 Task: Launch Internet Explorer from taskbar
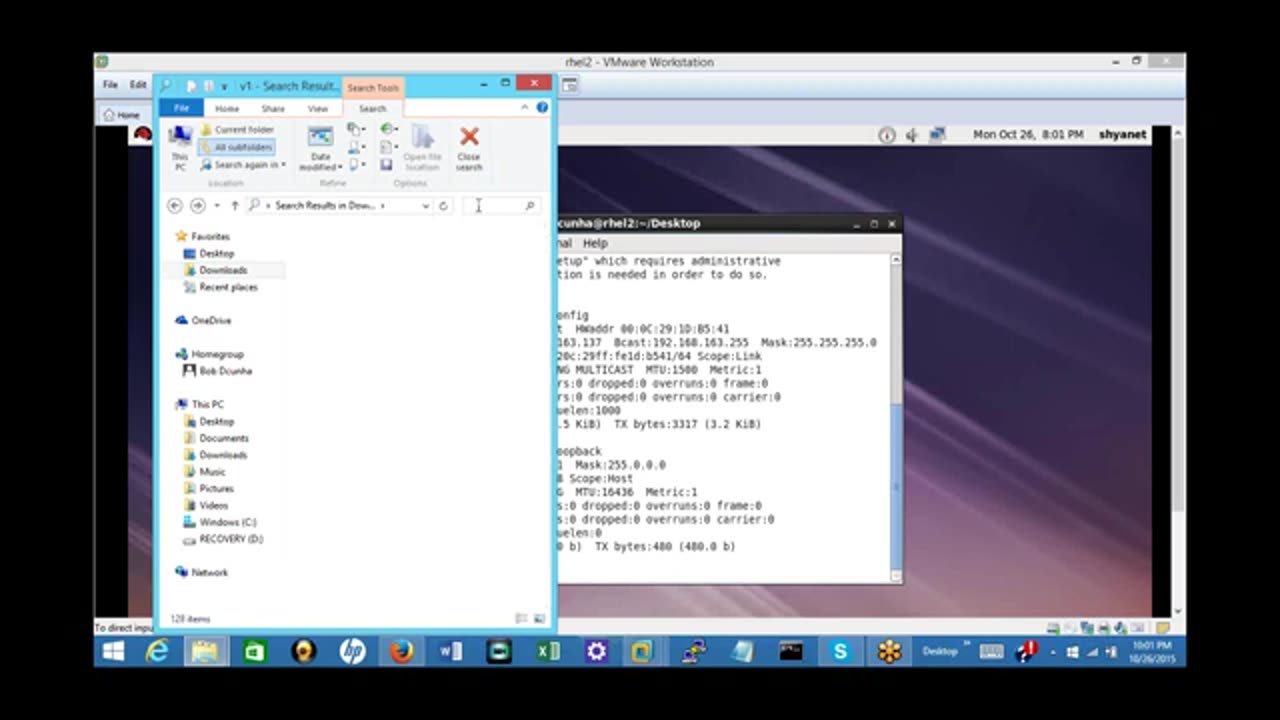157,652
